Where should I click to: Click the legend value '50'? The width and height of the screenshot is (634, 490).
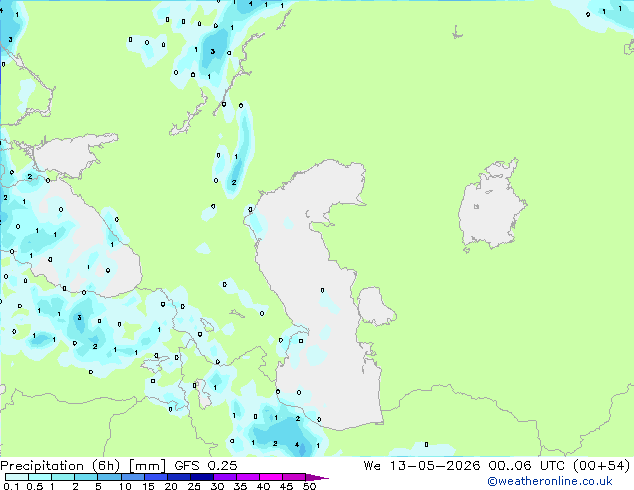(309, 486)
